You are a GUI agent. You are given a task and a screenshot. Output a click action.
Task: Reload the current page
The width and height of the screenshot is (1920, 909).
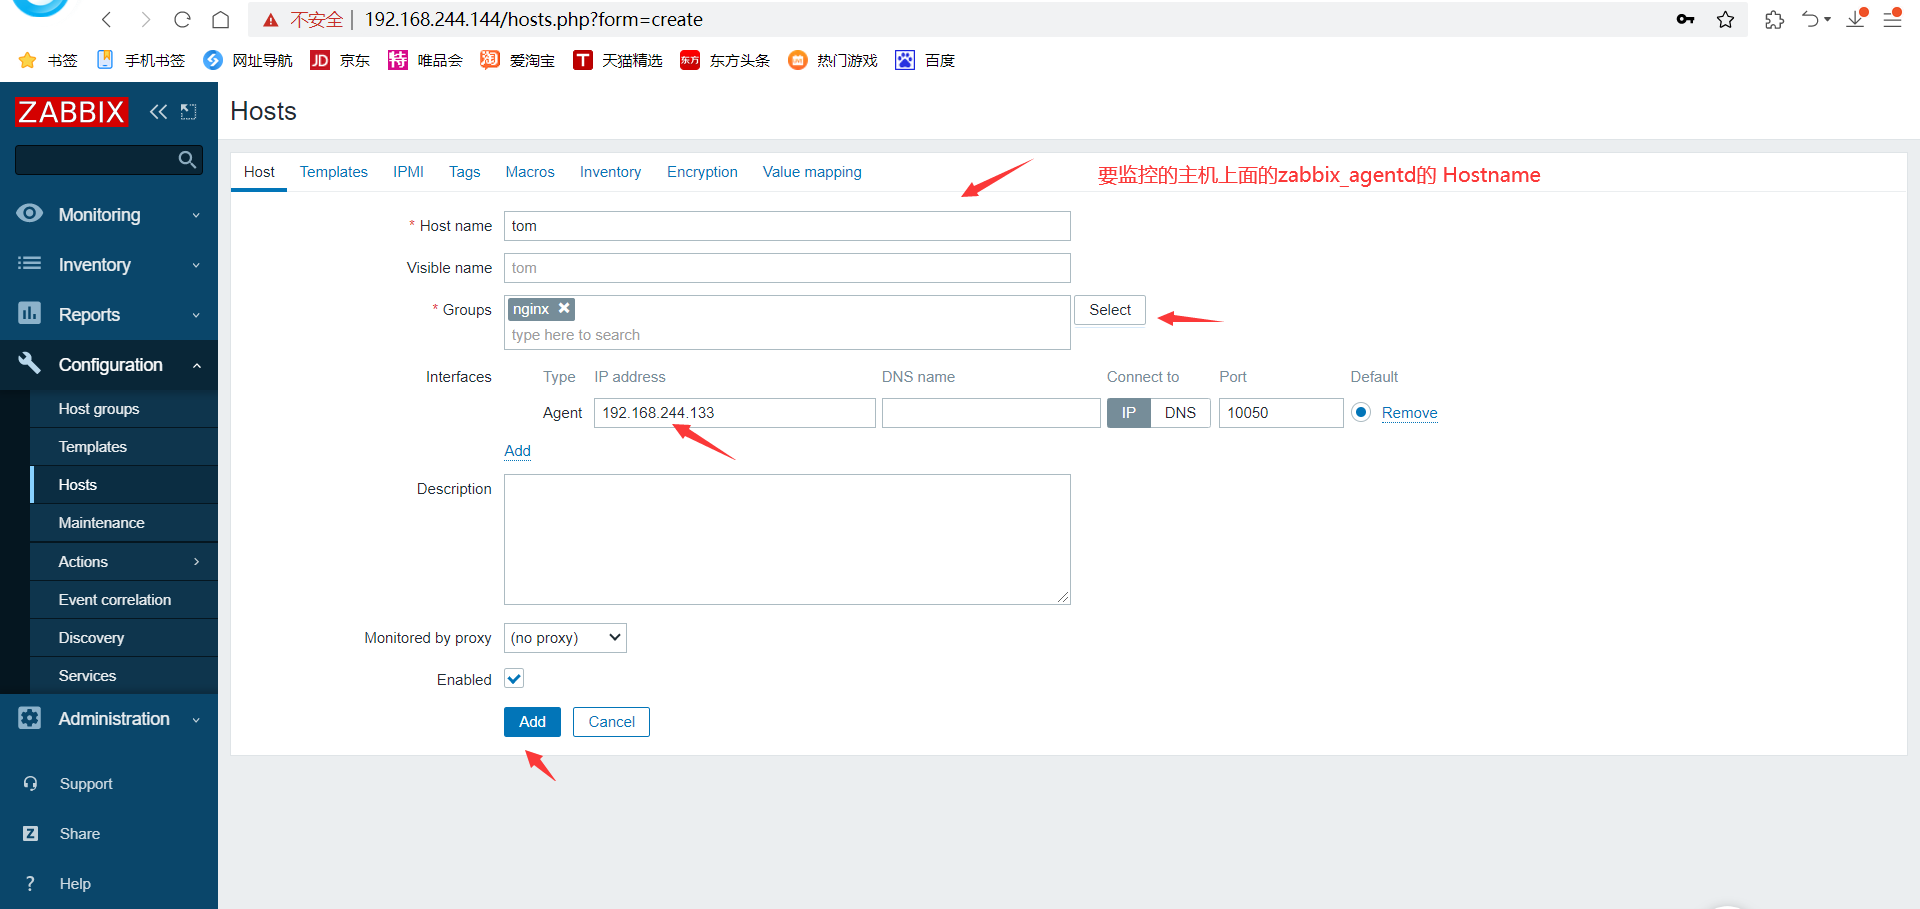[182, 20]
